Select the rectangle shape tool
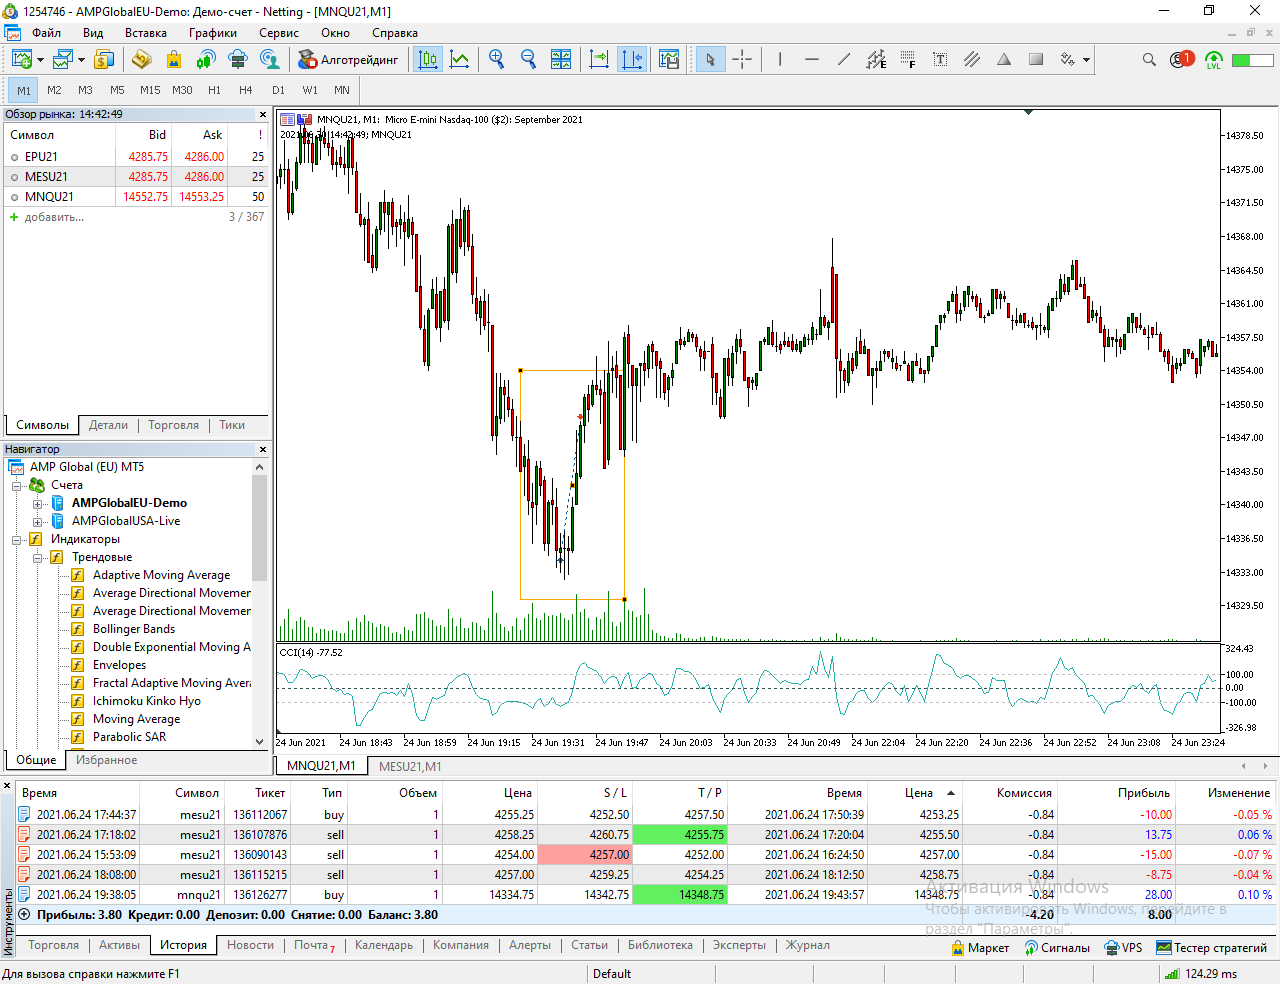Screen dimensions: 1280x984 (1036, 60)
